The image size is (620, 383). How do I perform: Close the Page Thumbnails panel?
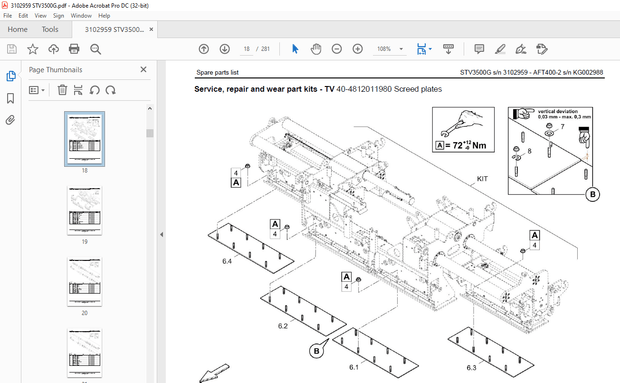(x=144, y=70)
